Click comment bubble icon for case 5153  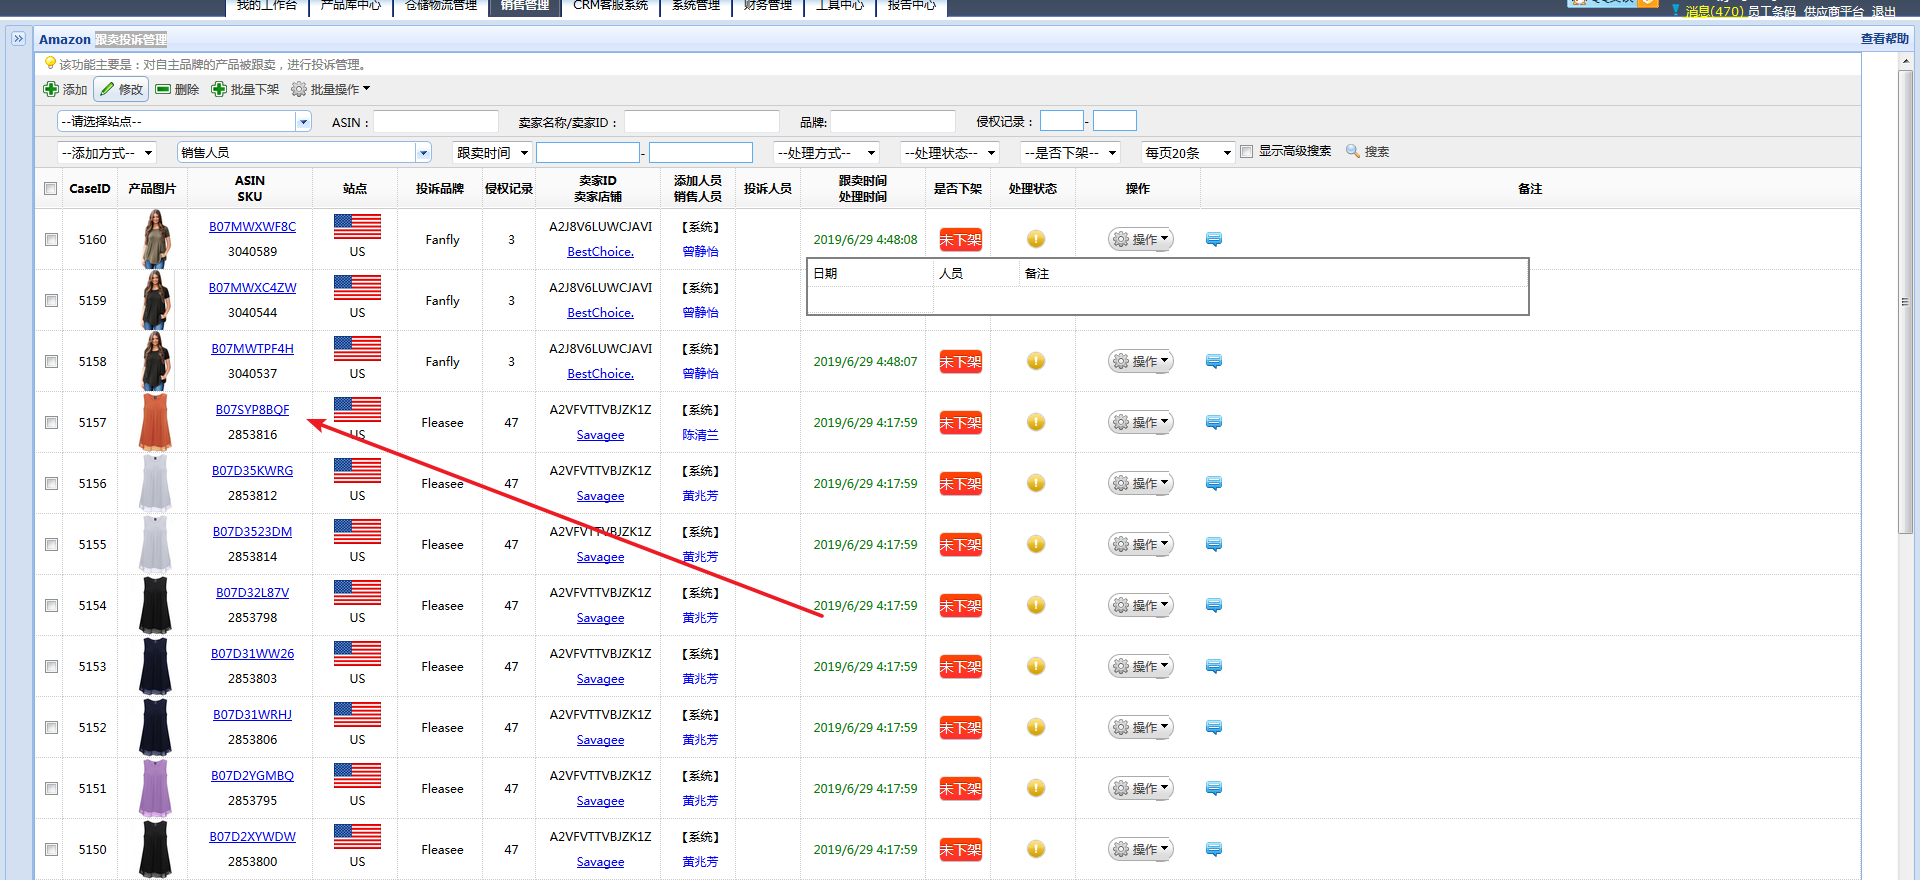pyautogui.click(x=1214, y=666)
